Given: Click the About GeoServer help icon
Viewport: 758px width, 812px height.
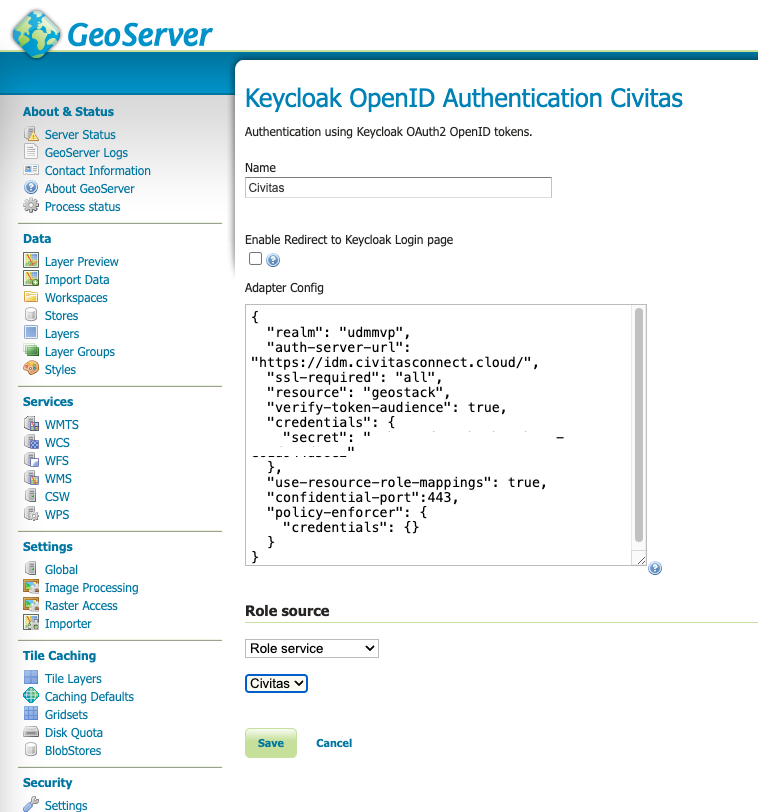Looking at the screenshot, I should pyautogui.click(x=31, y=187).
